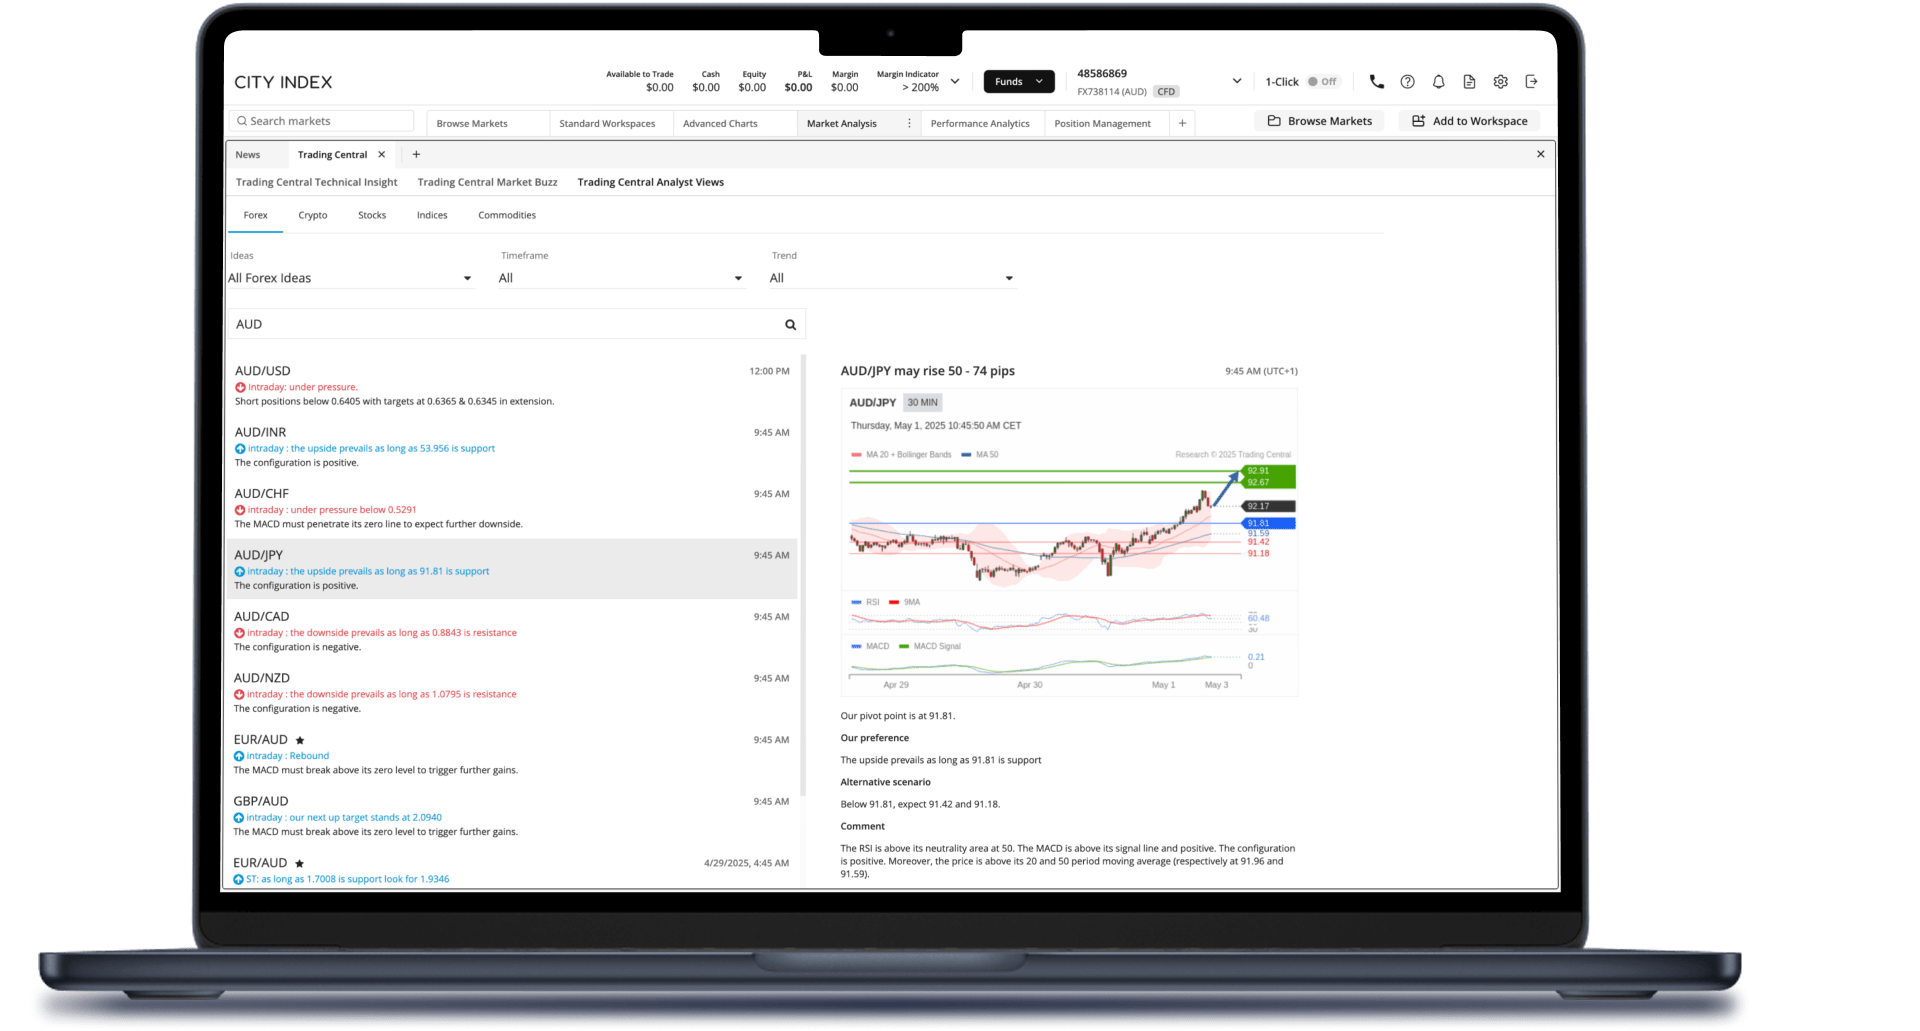Click the Browse Markets button

pyautogui.click(x=1318, y=120)
